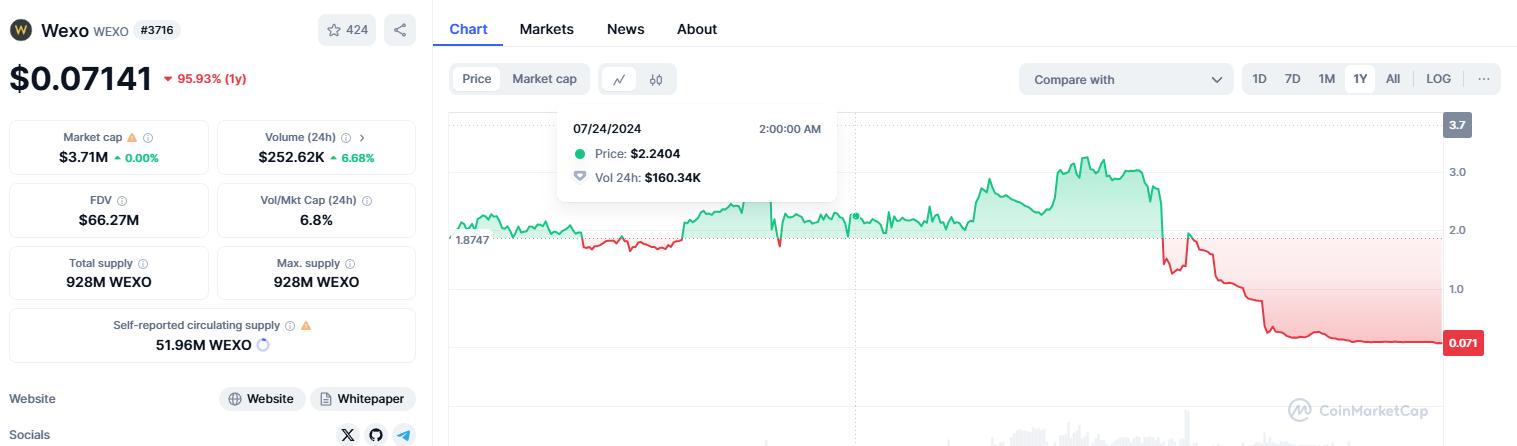Toggle chart to Market cap view
Screen dimensions: 1517x446
(544, 79)
